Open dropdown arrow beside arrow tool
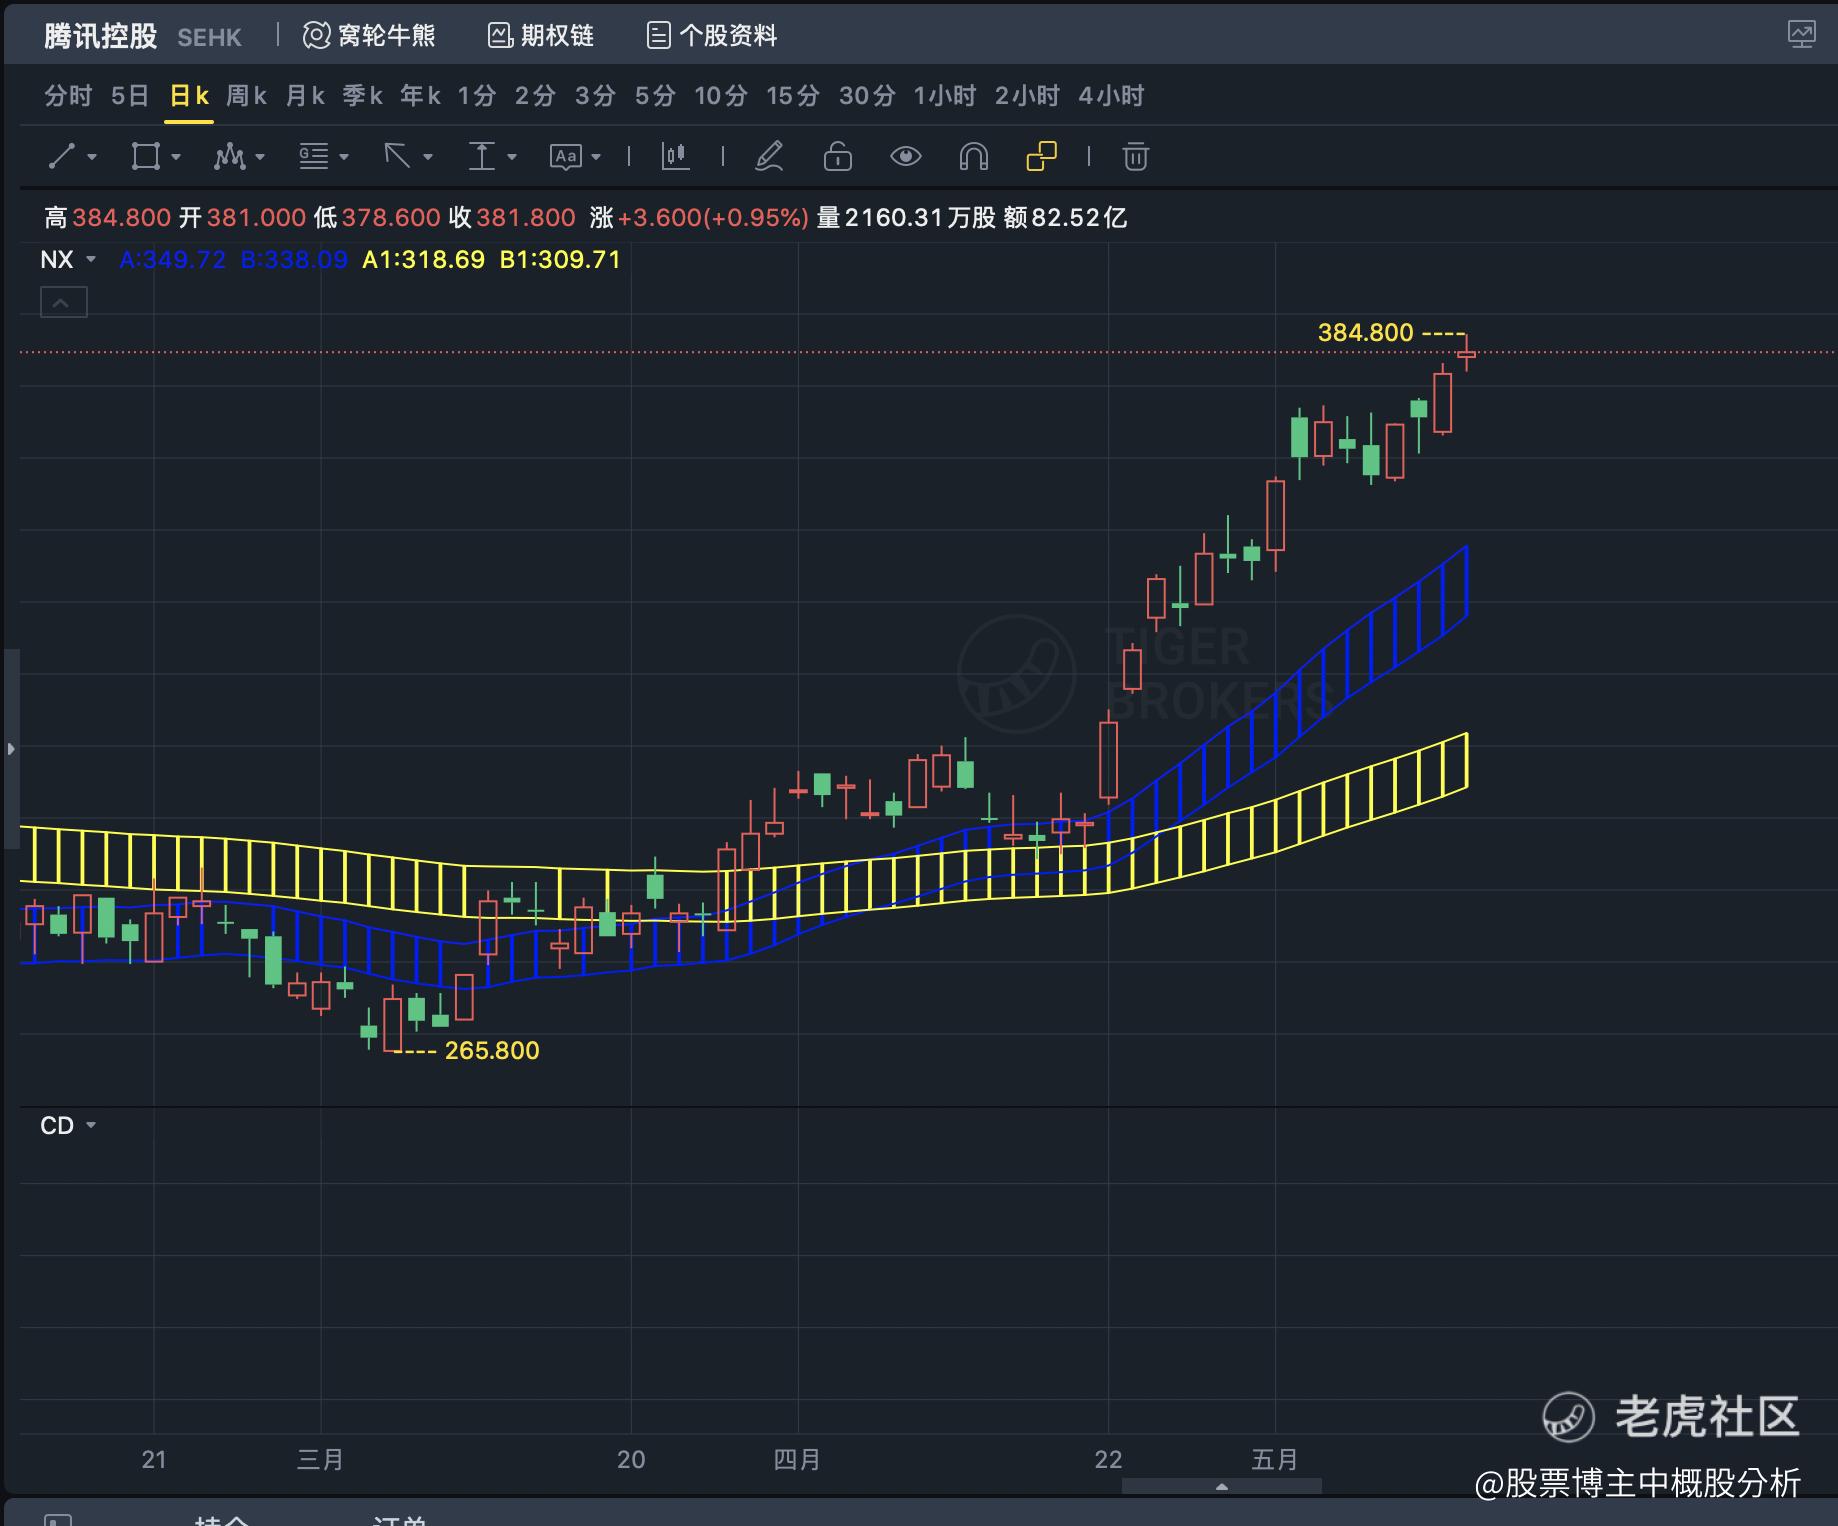The width and height of the screenshot is (1838, 1526). click(x=428, y=157)
